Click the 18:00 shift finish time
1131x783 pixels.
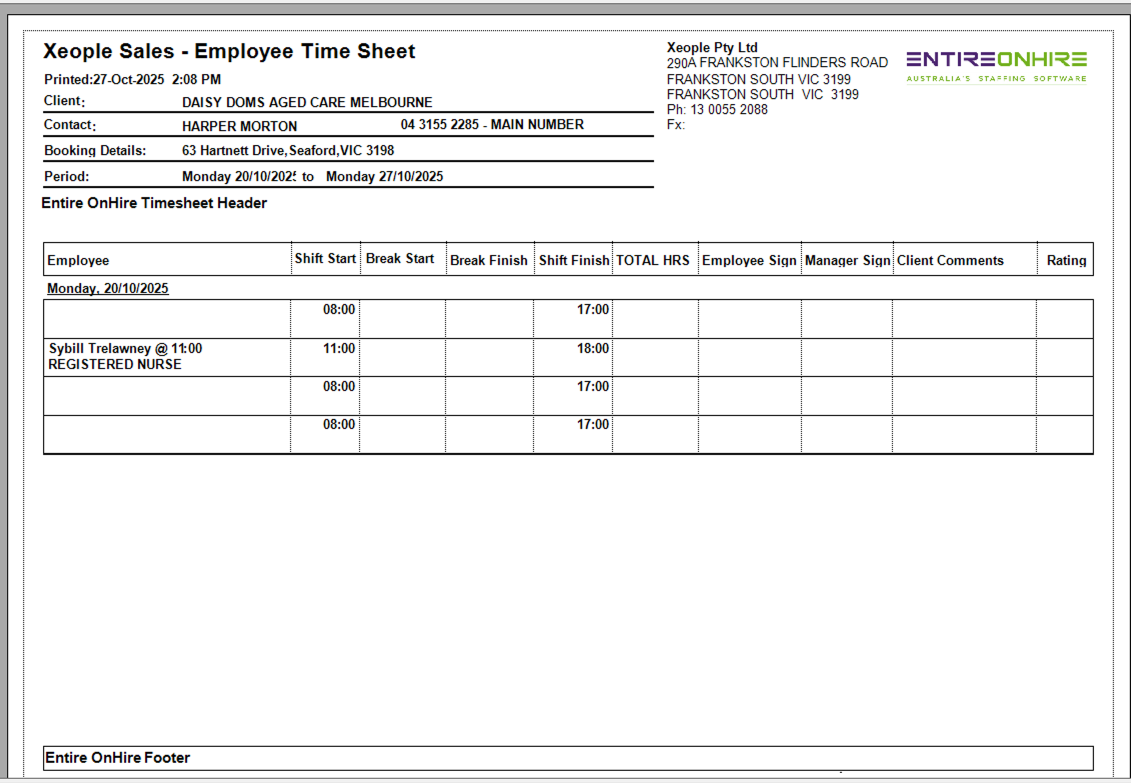coord(593,349)
